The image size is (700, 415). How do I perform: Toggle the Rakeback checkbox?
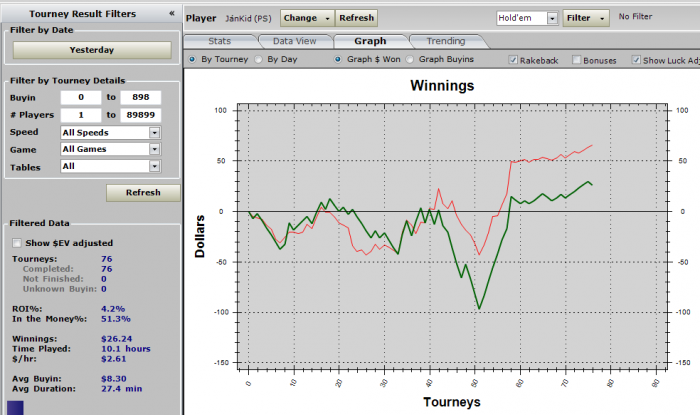pos(513,60)
